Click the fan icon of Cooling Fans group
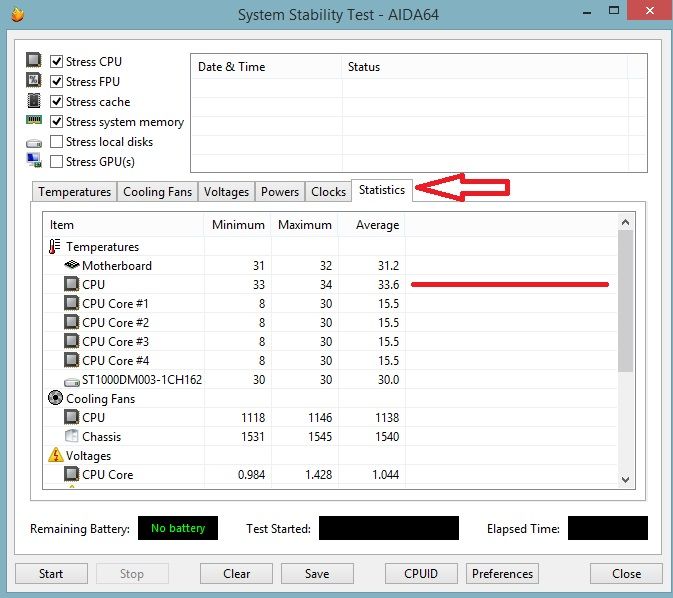Image resolution: width=673 pixels, height=598 pixels. point(55,398)
